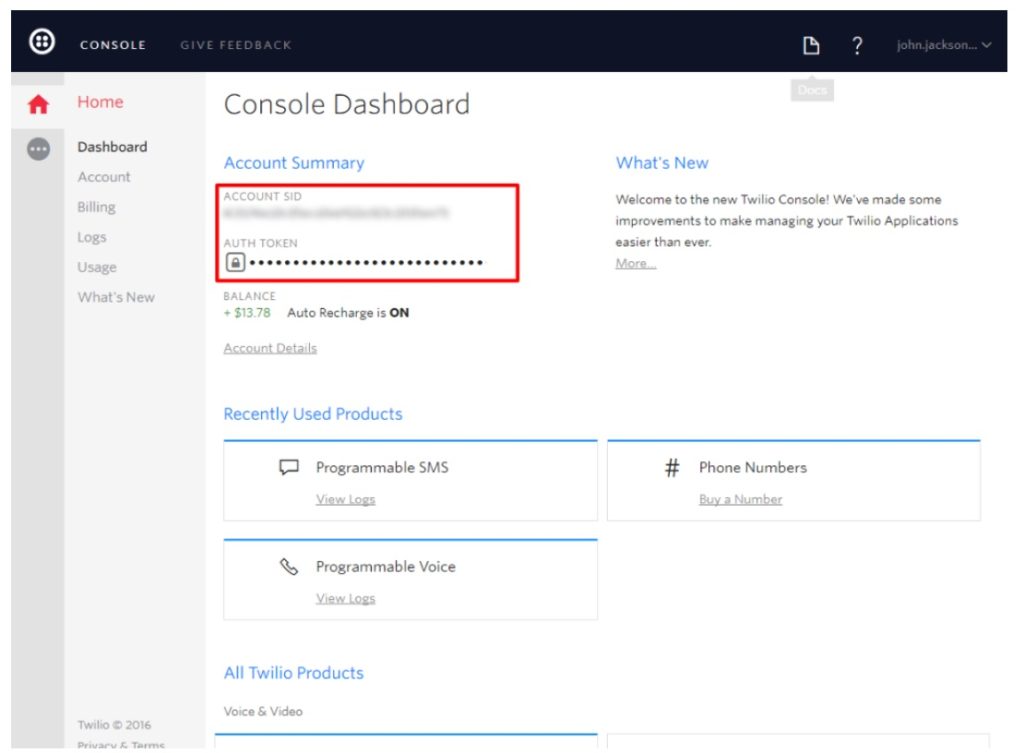Click the Twilio logo icon
1024x753 pixels.
point(42,42)
